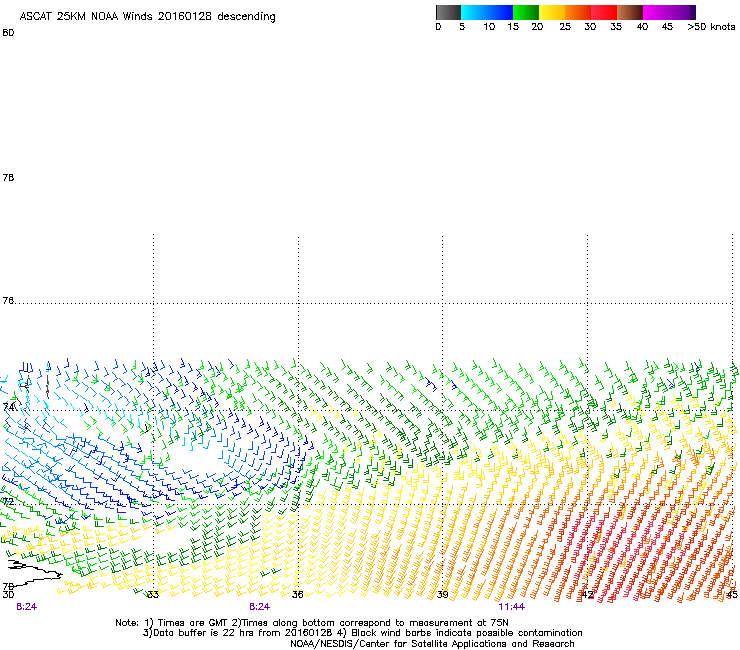Screen dimensions: 740x650
Task: Click the 76 latitude axis label
Action: pos(8,301)
